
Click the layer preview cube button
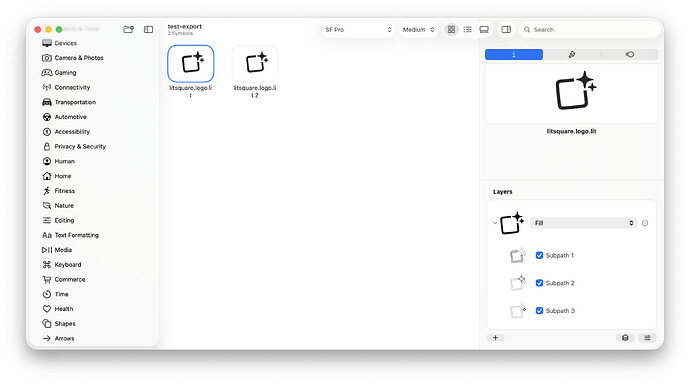pos(625,338)
